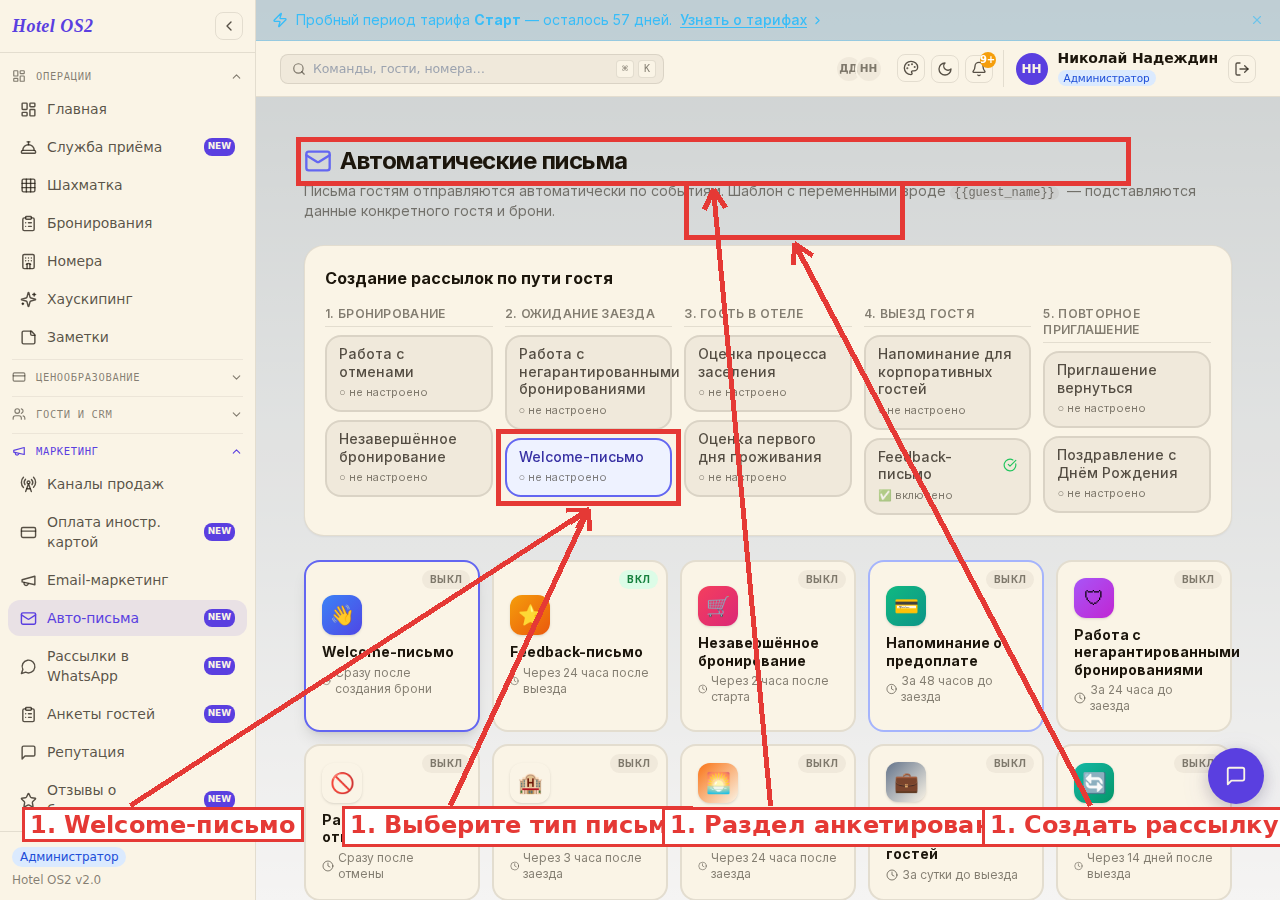Open Рассылки в WhatsApp in the sidebar
Viewport: 1280px width, 900px height.
127,666
